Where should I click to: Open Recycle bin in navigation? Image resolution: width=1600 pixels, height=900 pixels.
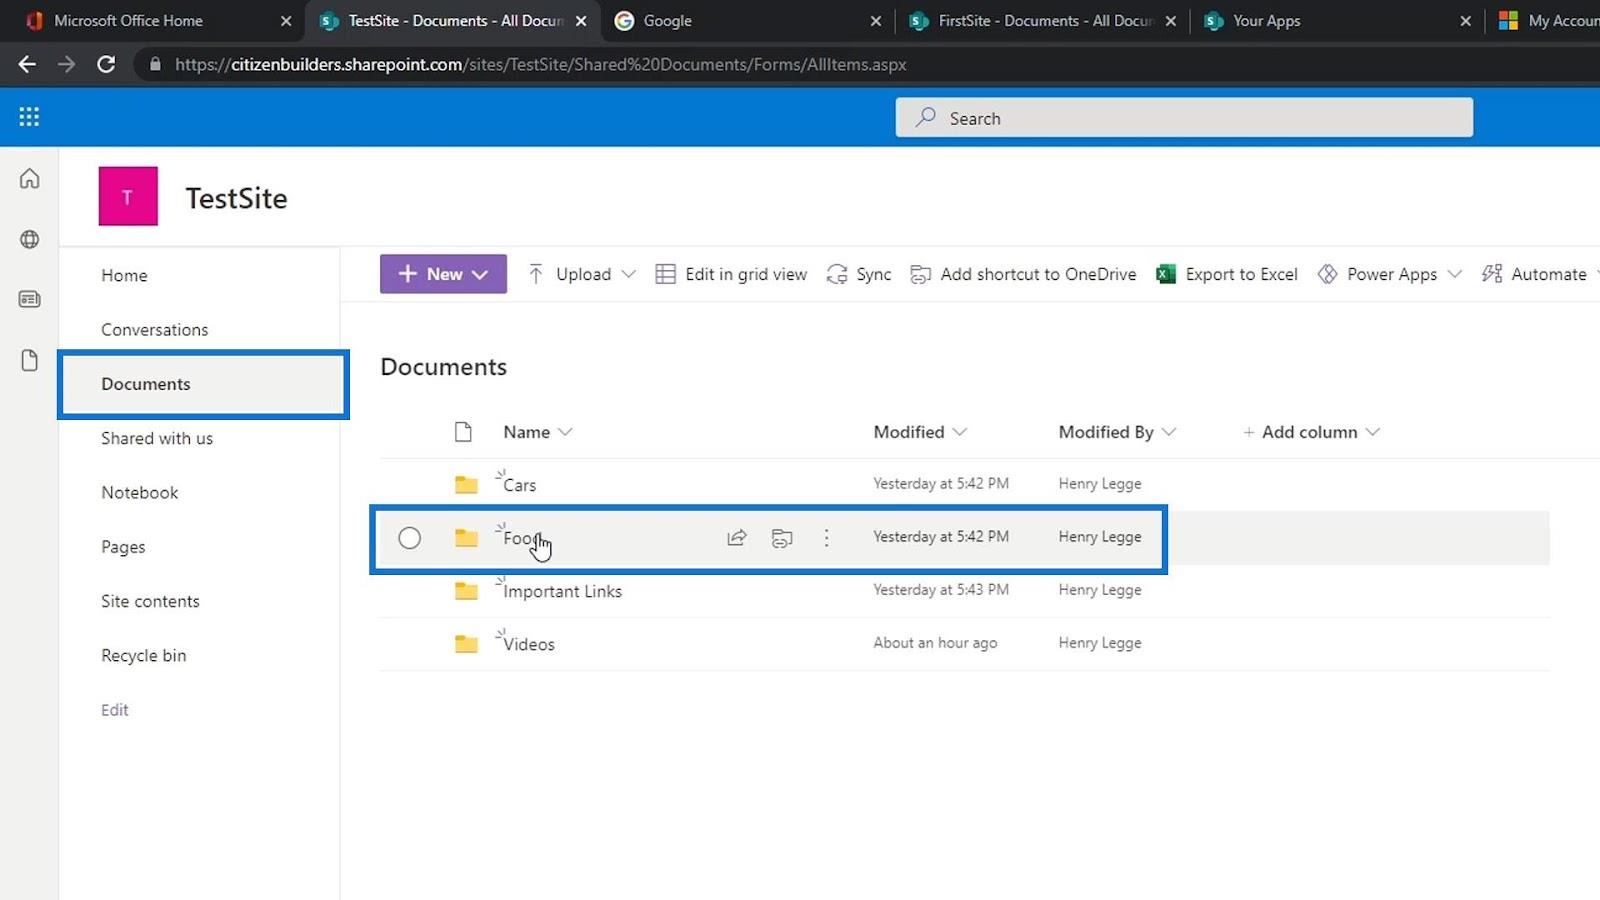(144, 656)
